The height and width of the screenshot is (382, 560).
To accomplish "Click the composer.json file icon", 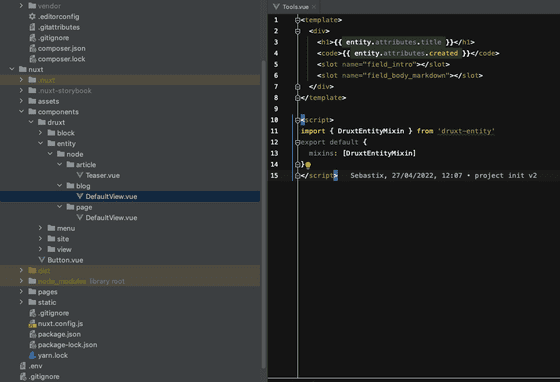I will click(x=32, y=48).
